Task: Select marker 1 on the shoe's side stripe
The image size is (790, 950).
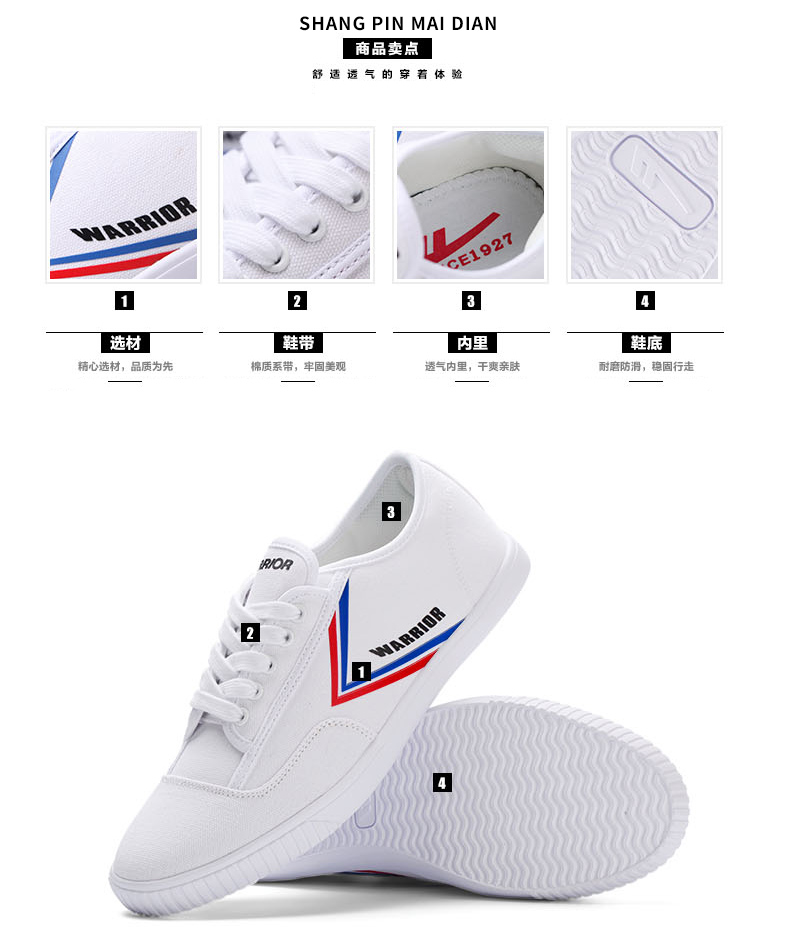Action: coord(362,671)
